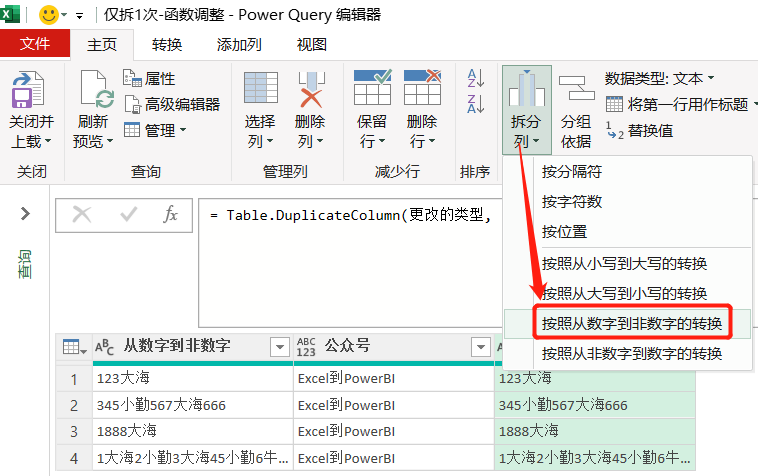Expand the 选择列 dropdown arrow
This screenshot has height=476, width=758.
pyautogui.click(x=269, y=141)
